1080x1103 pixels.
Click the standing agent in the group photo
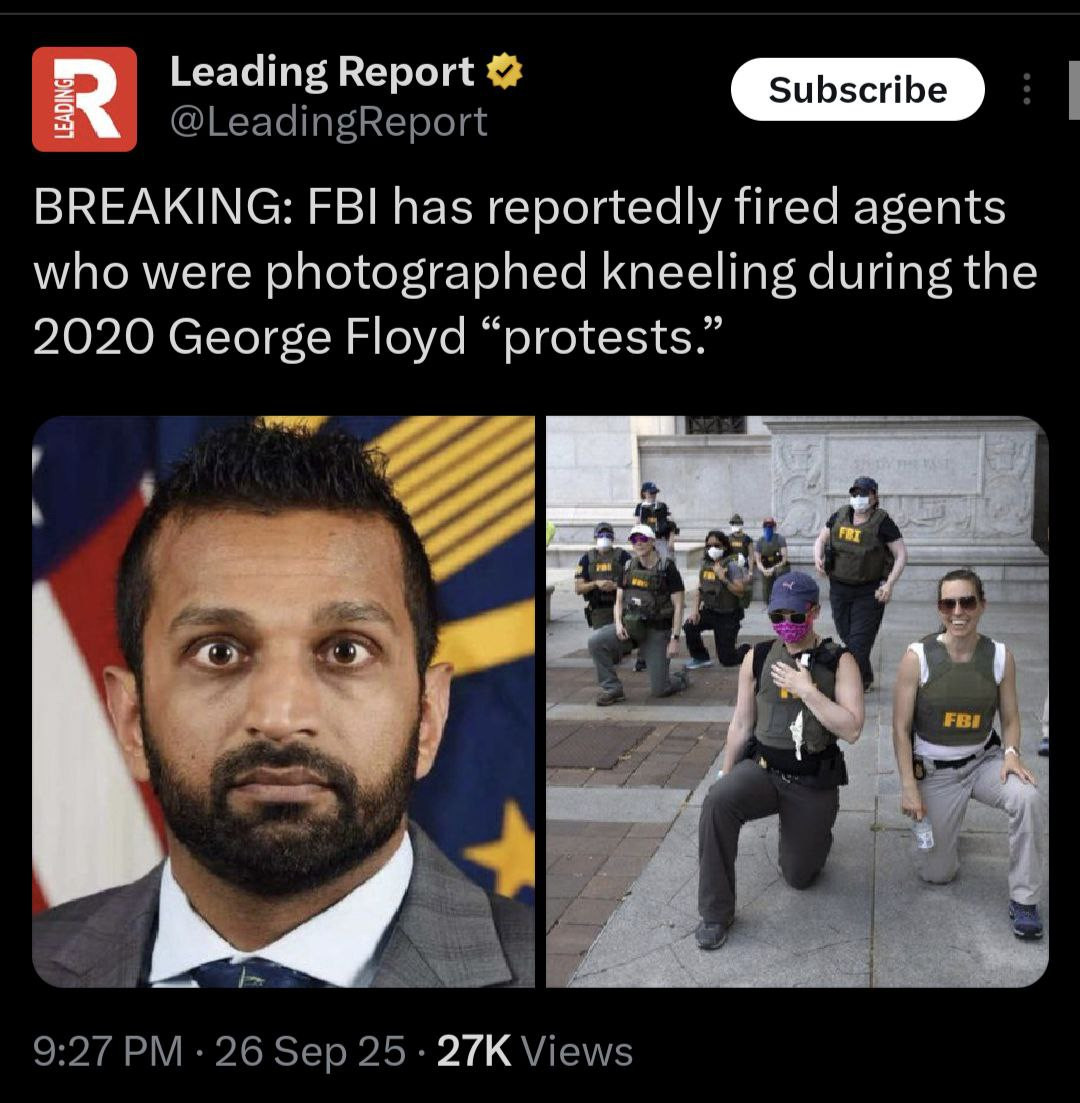(860, 577)
